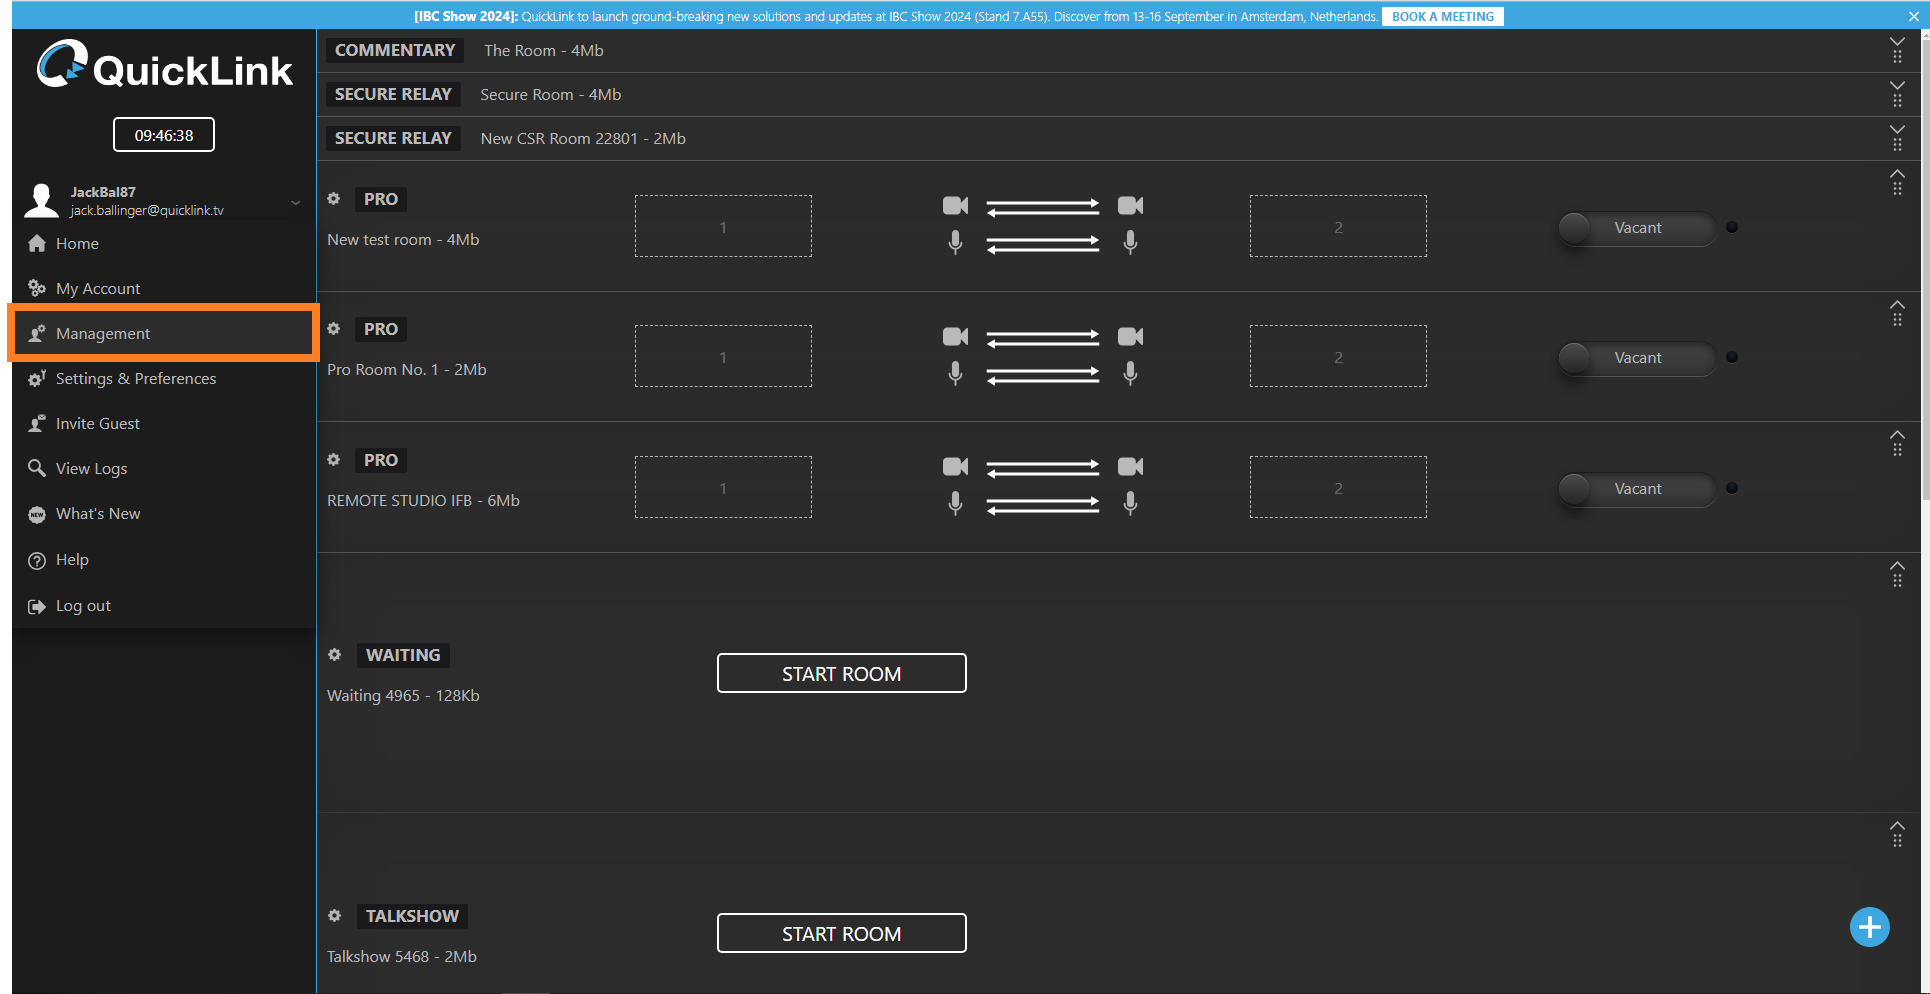Open settings gear for New test room

[x=334, y=199]
